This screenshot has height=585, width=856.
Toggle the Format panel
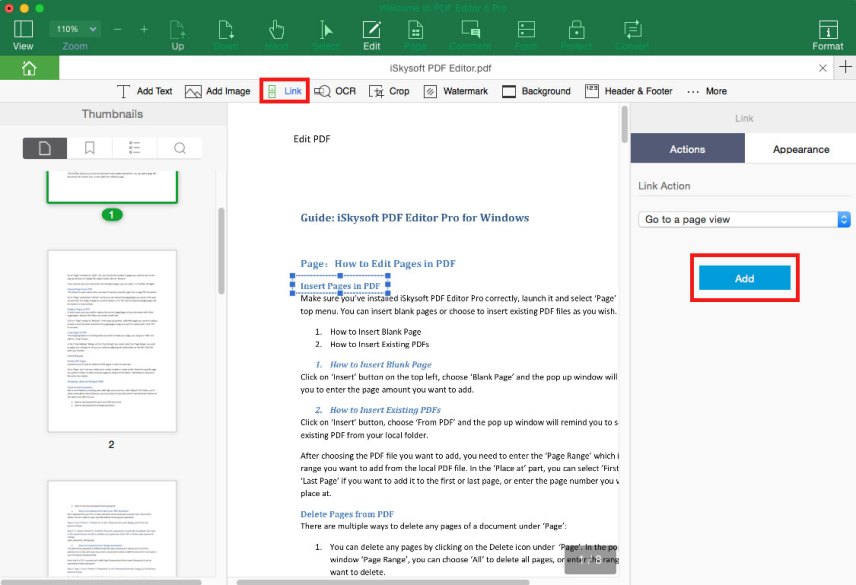(828, 35)
